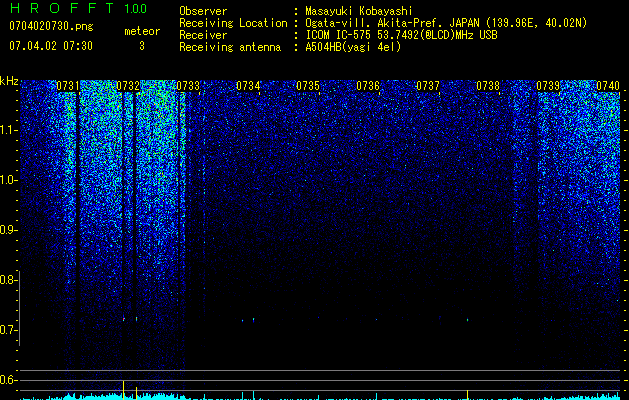Click the 0734 time marker
629x400 pixels.
(x=248, y=86)
